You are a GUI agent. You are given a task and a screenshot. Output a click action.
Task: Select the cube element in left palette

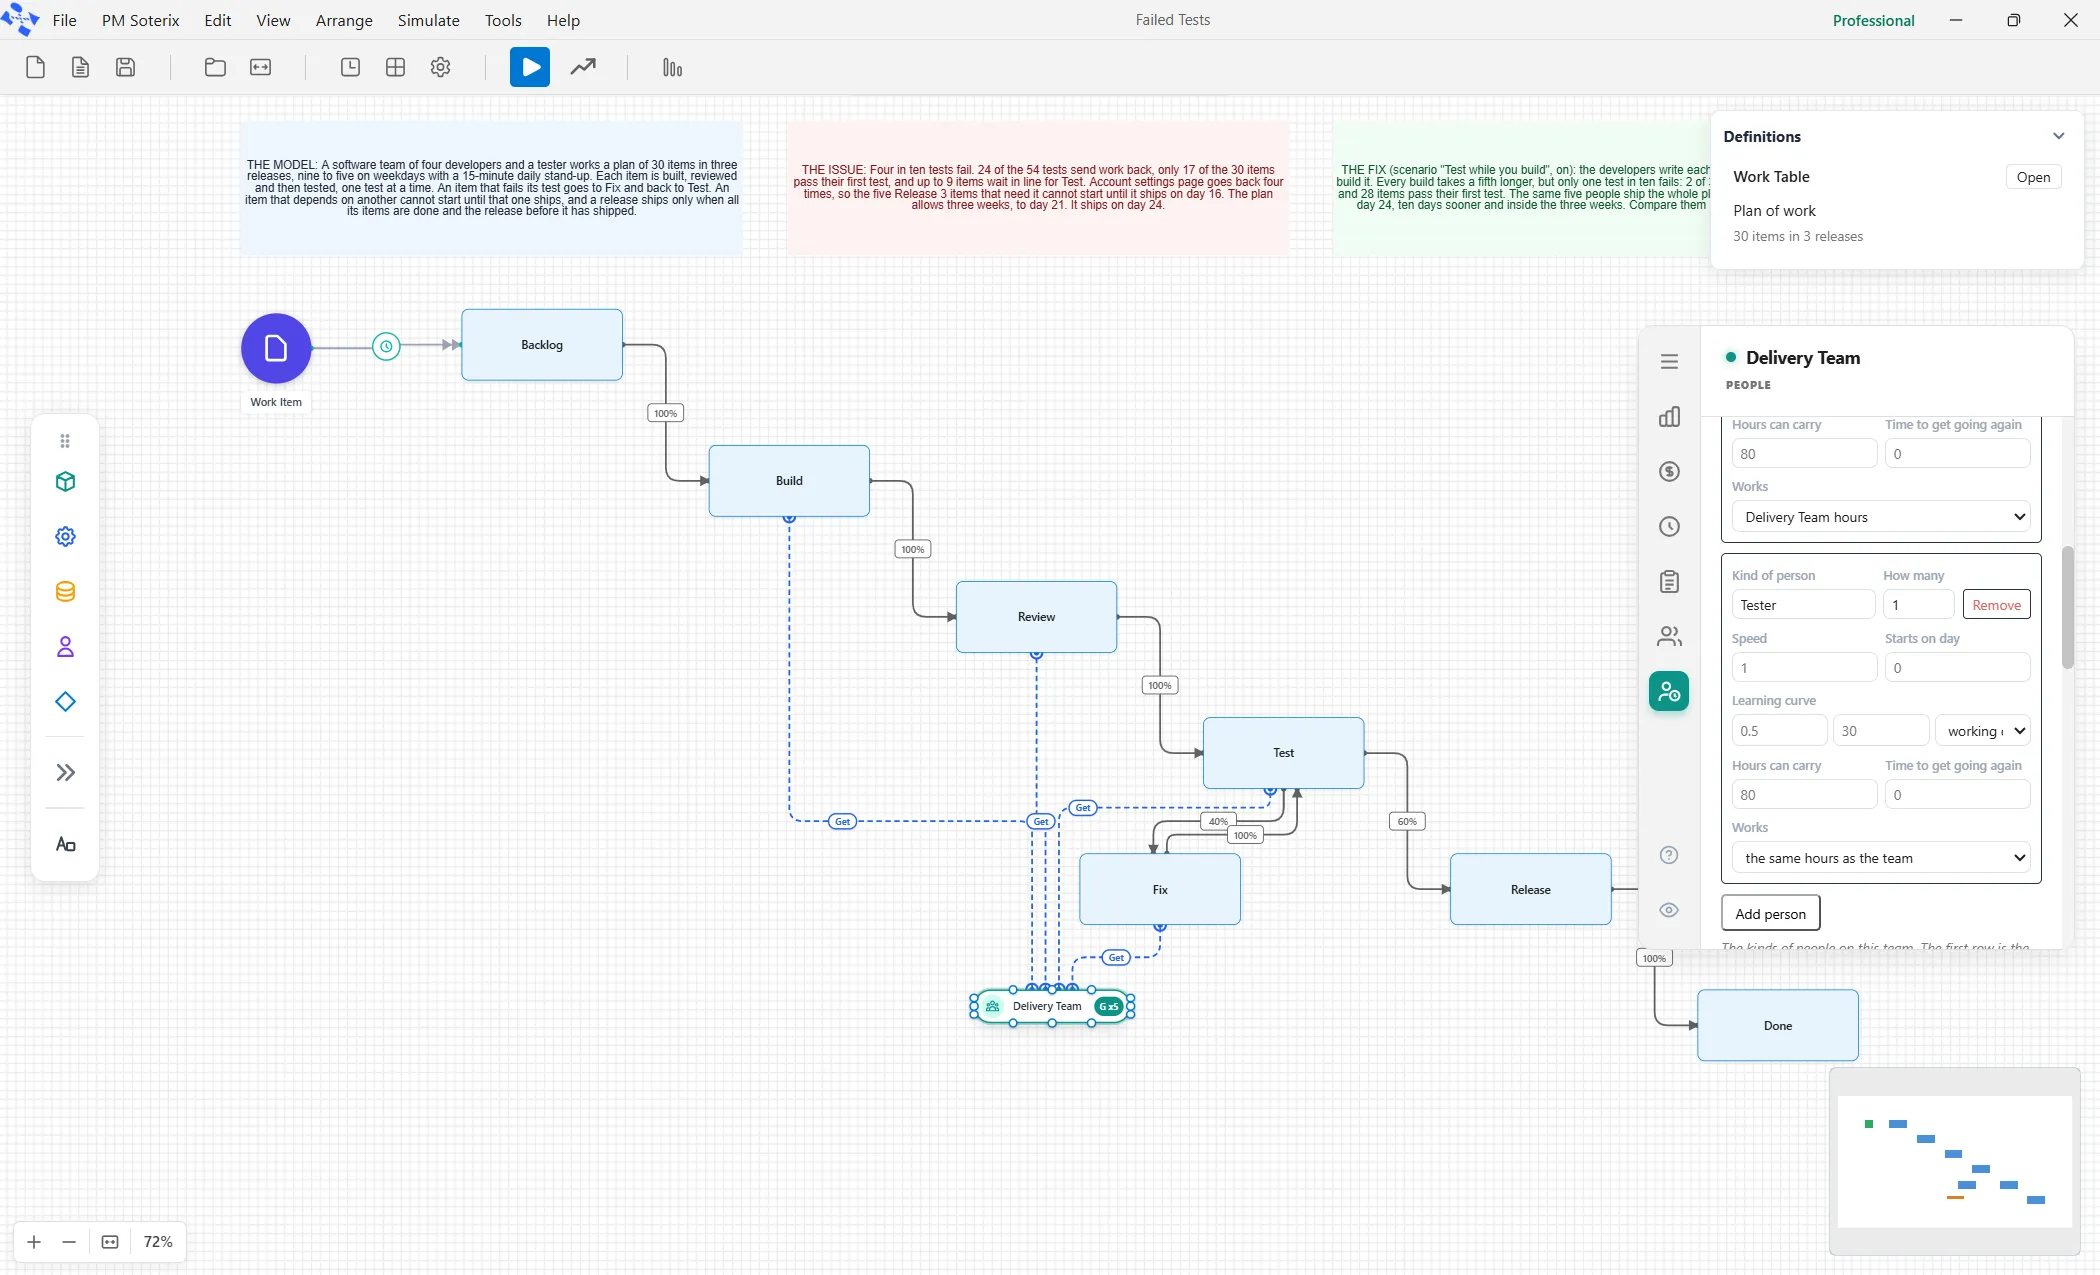click(x=65, y=482)
